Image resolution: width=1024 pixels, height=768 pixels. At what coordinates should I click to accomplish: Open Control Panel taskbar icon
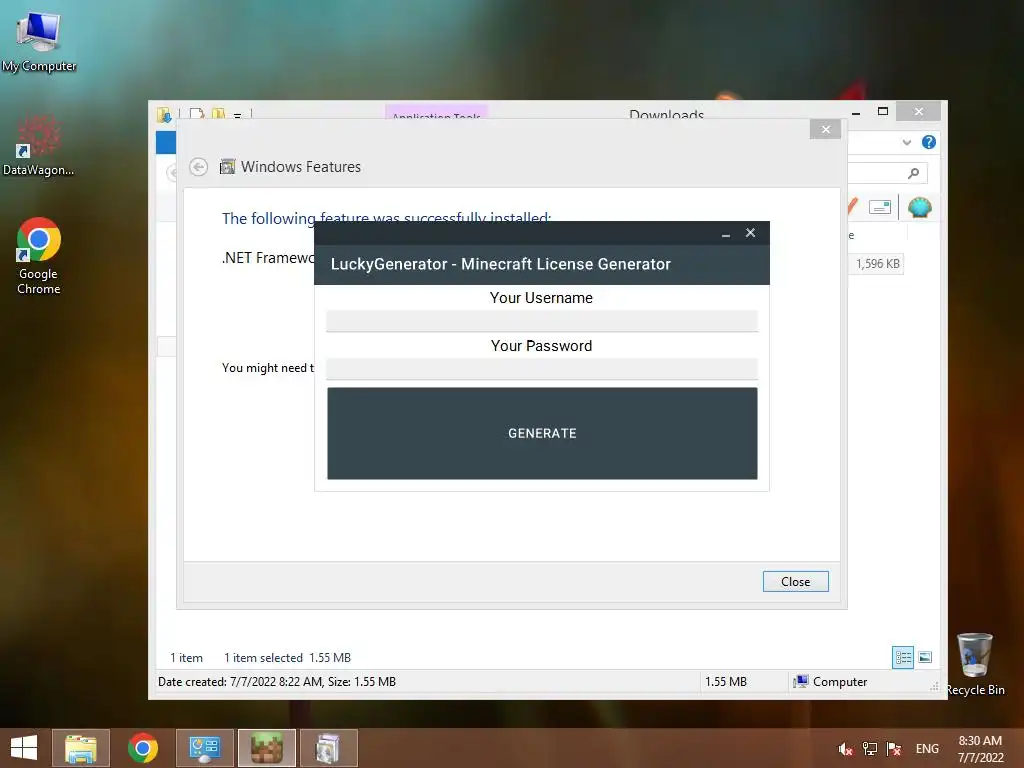pos(204,748)
